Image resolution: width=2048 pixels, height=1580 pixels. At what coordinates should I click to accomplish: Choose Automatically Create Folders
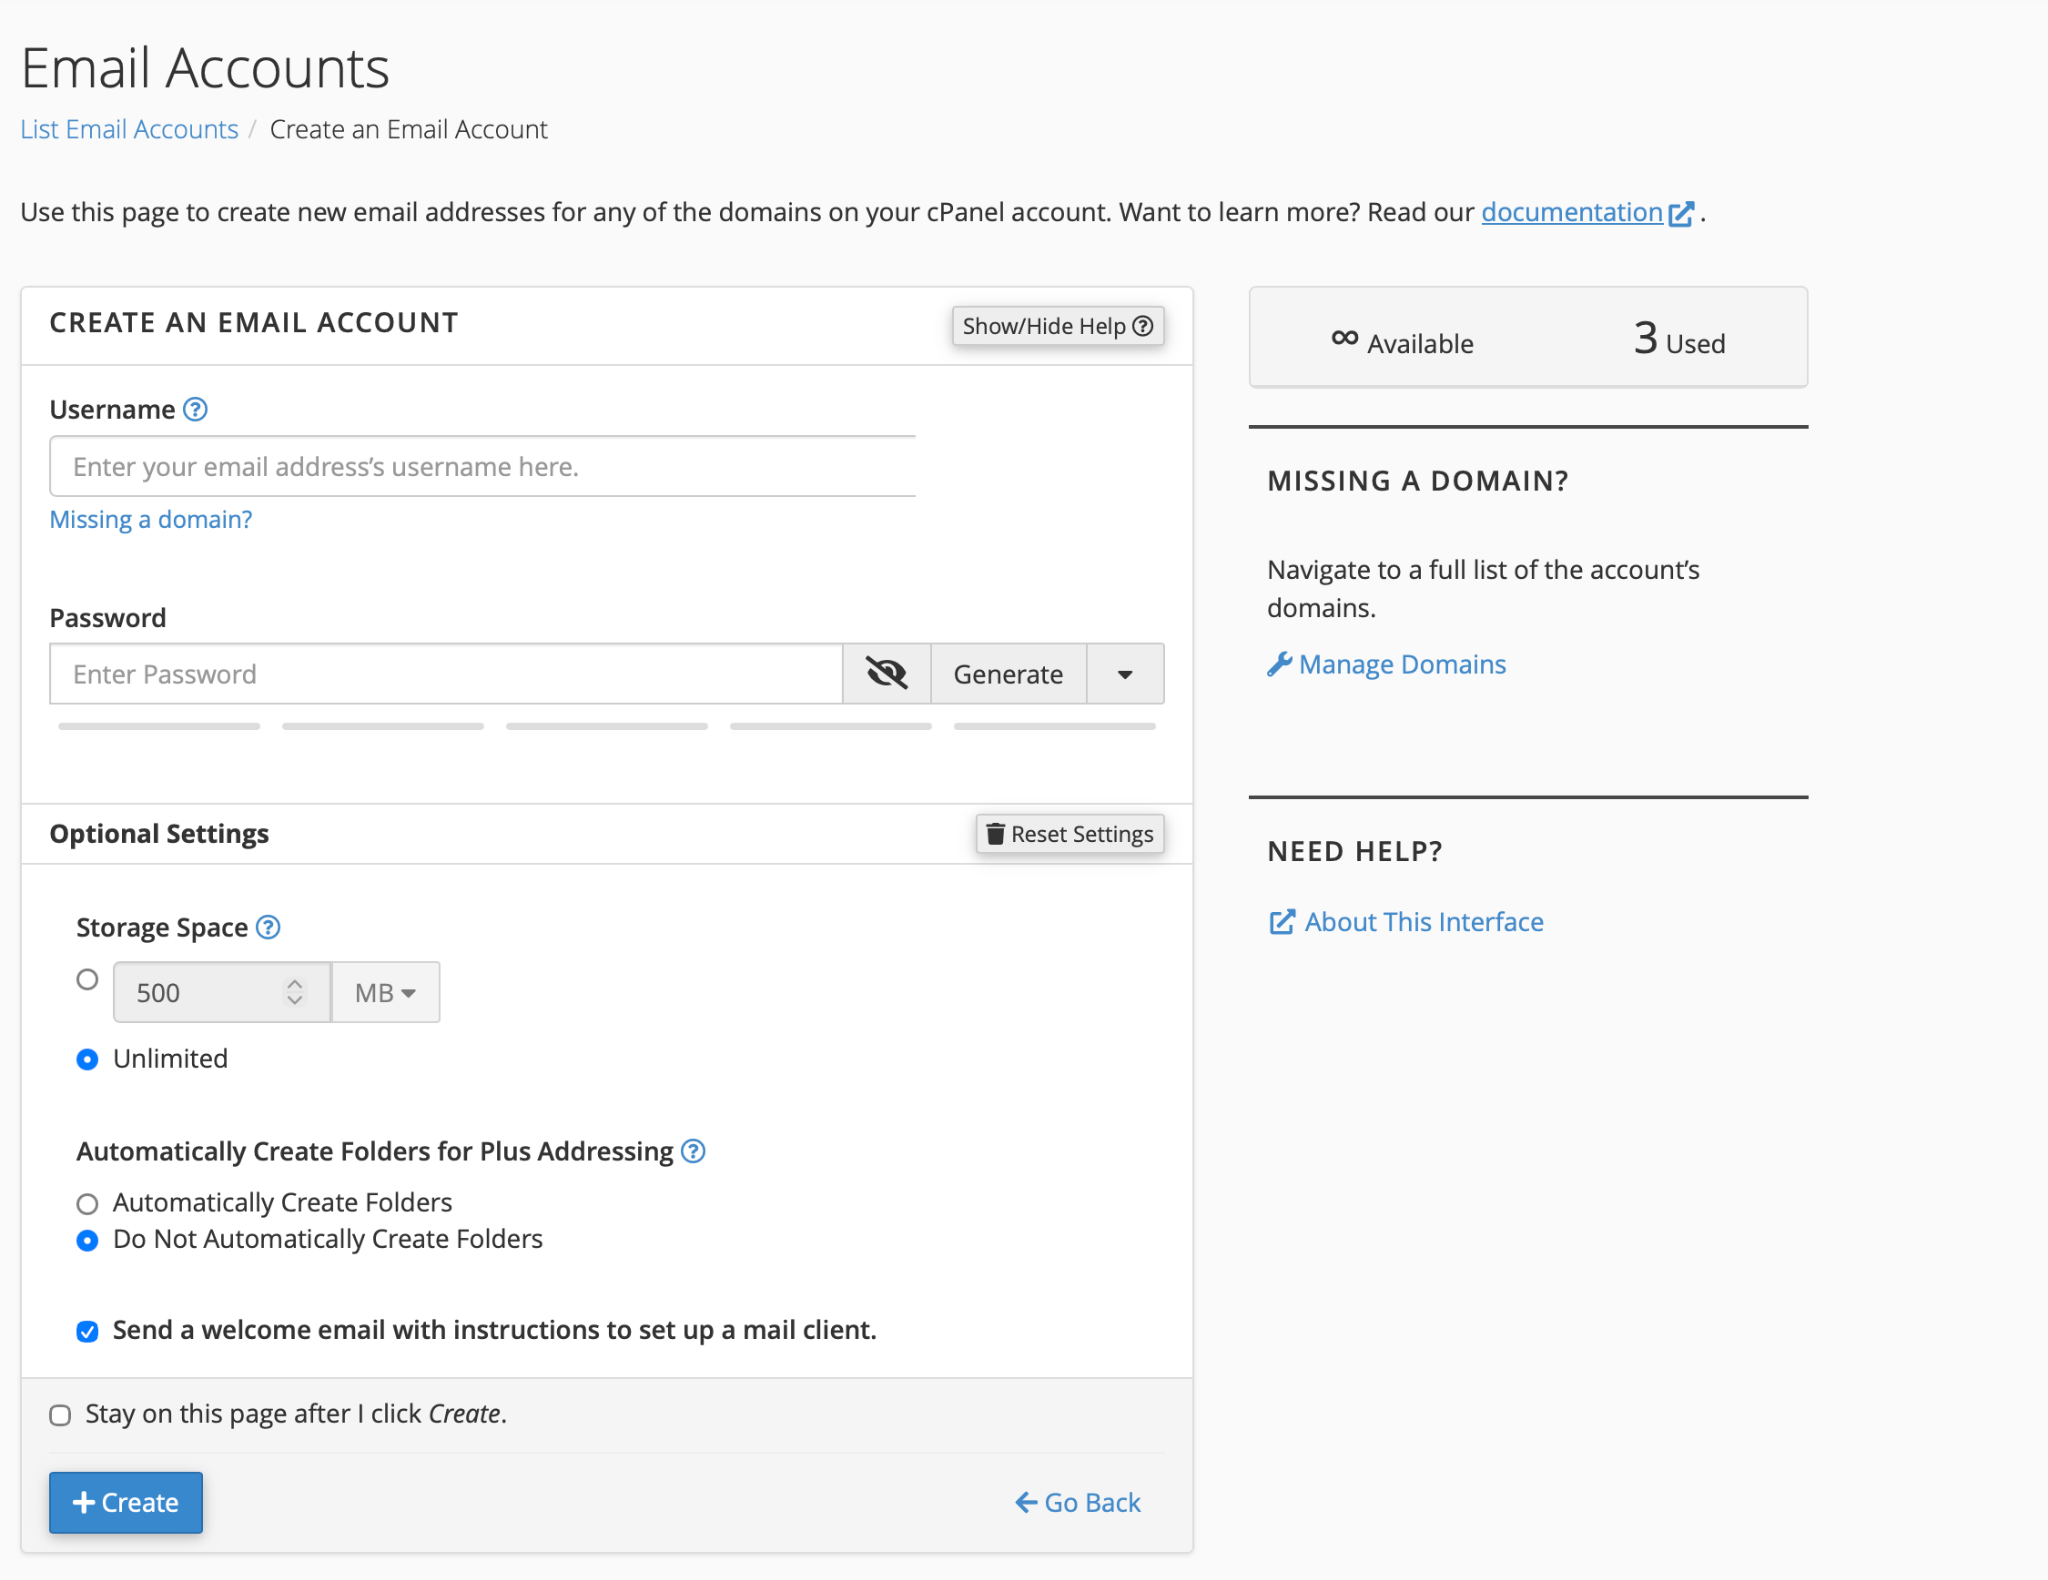88,1203
